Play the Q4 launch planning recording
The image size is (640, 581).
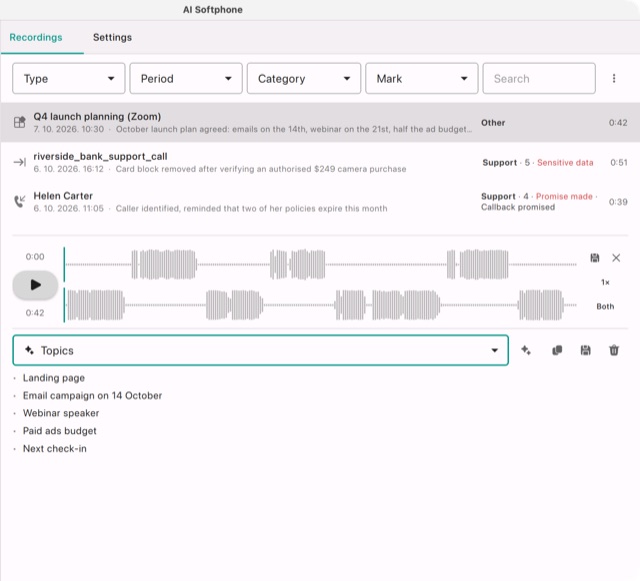pos(35,285)
